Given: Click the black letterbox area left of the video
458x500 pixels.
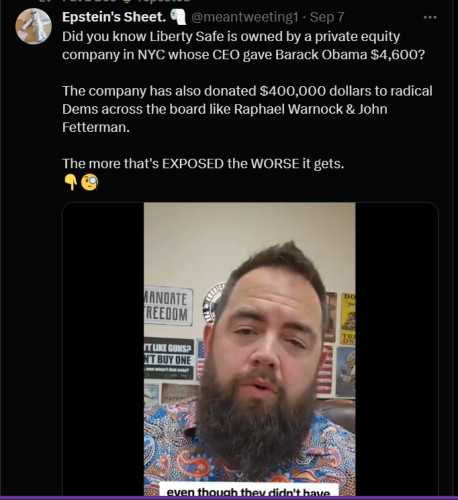Looking at the screenshot, I should tap(103, 349).
